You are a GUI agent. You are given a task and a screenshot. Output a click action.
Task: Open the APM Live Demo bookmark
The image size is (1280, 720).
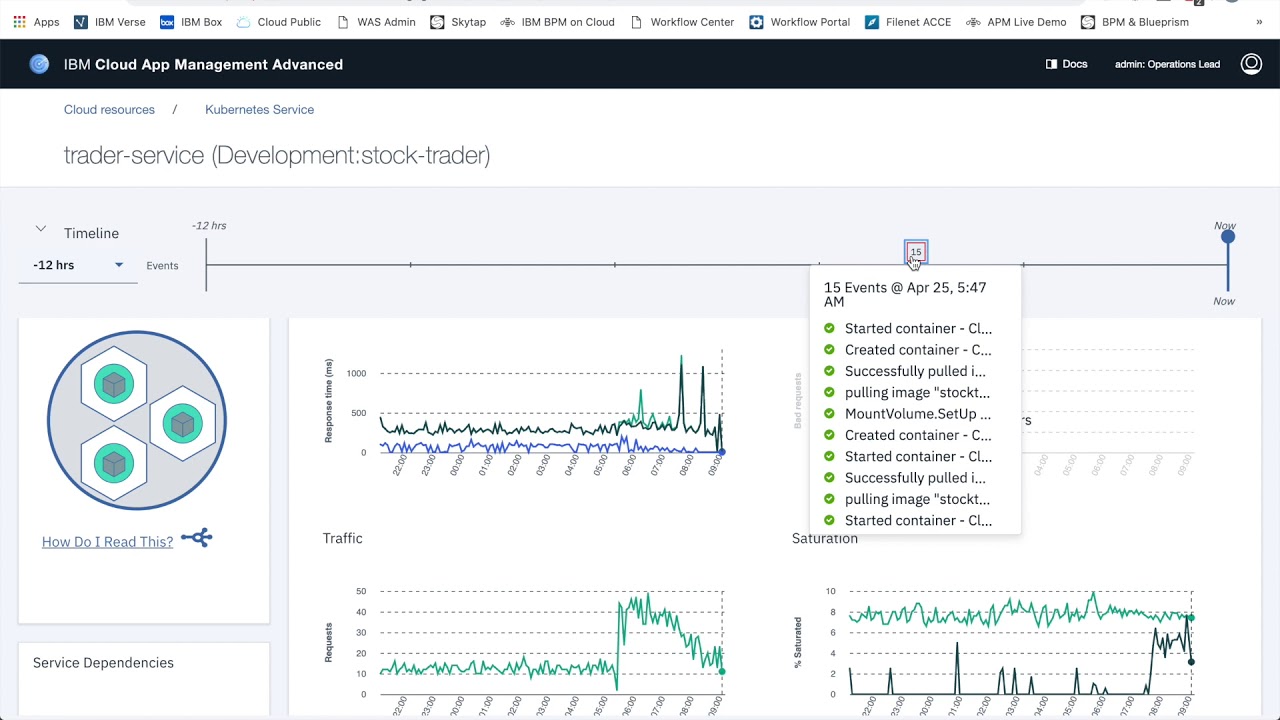(1016, 22)
